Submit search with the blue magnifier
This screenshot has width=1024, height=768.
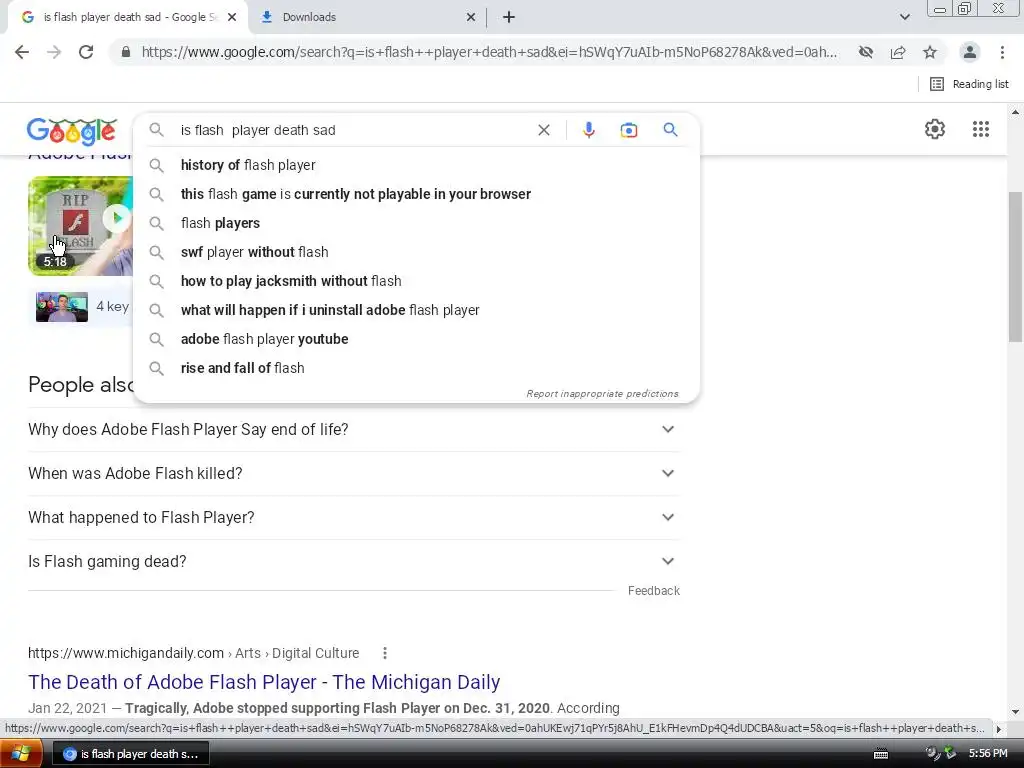[670, 129]
